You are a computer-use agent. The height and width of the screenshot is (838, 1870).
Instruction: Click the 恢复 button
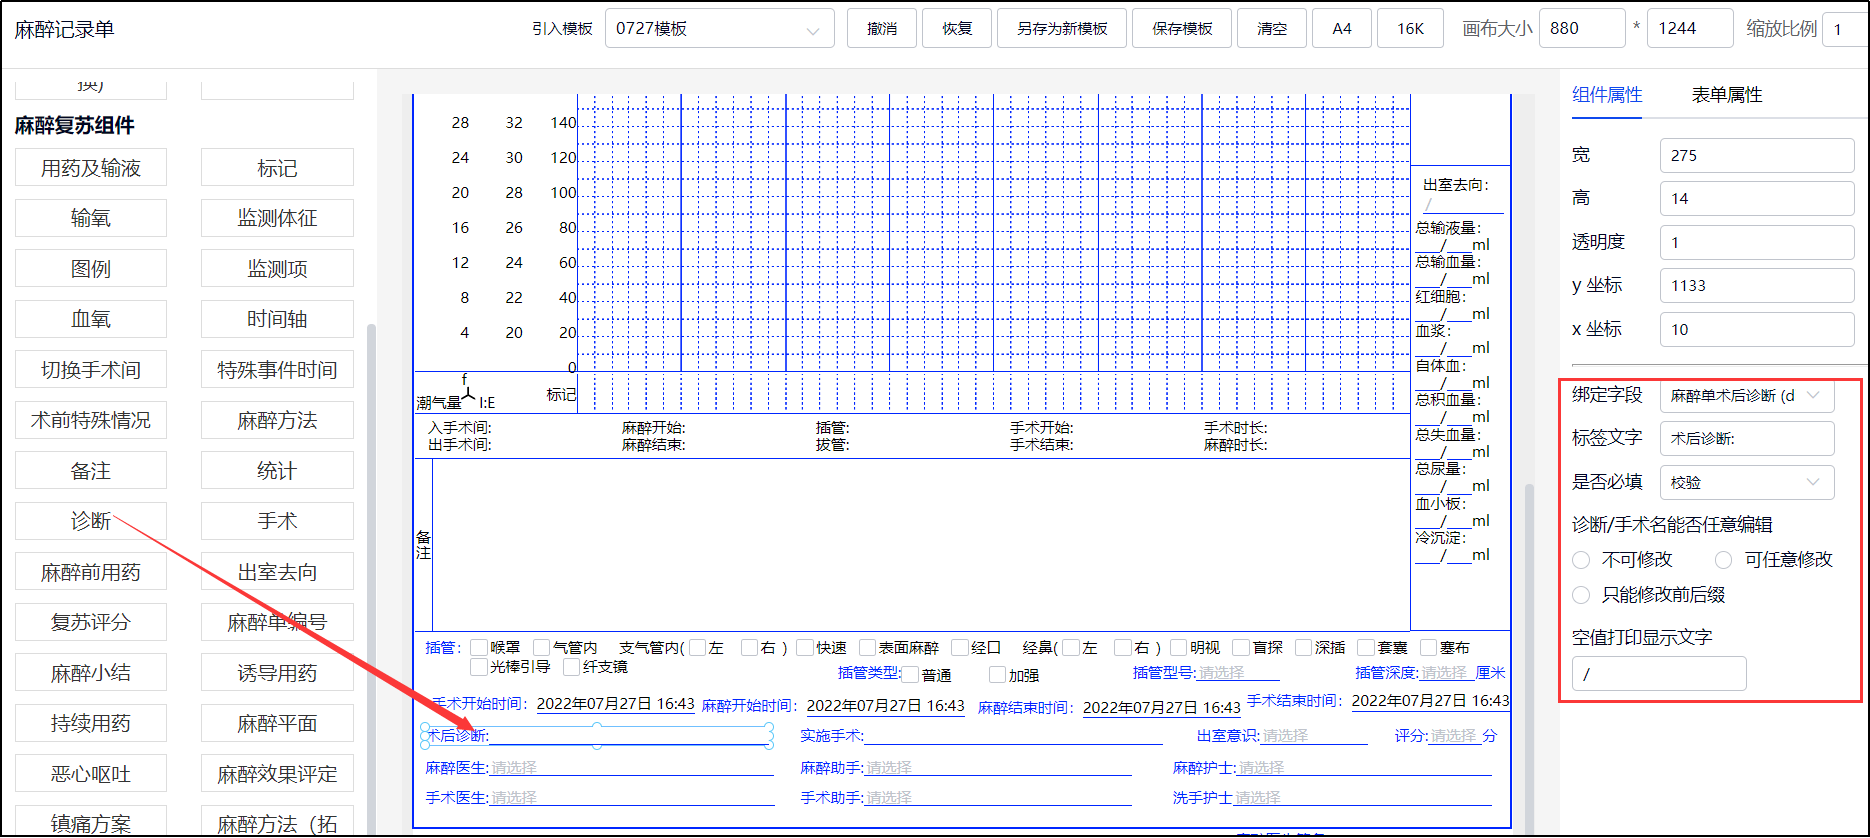pos(957,29)
